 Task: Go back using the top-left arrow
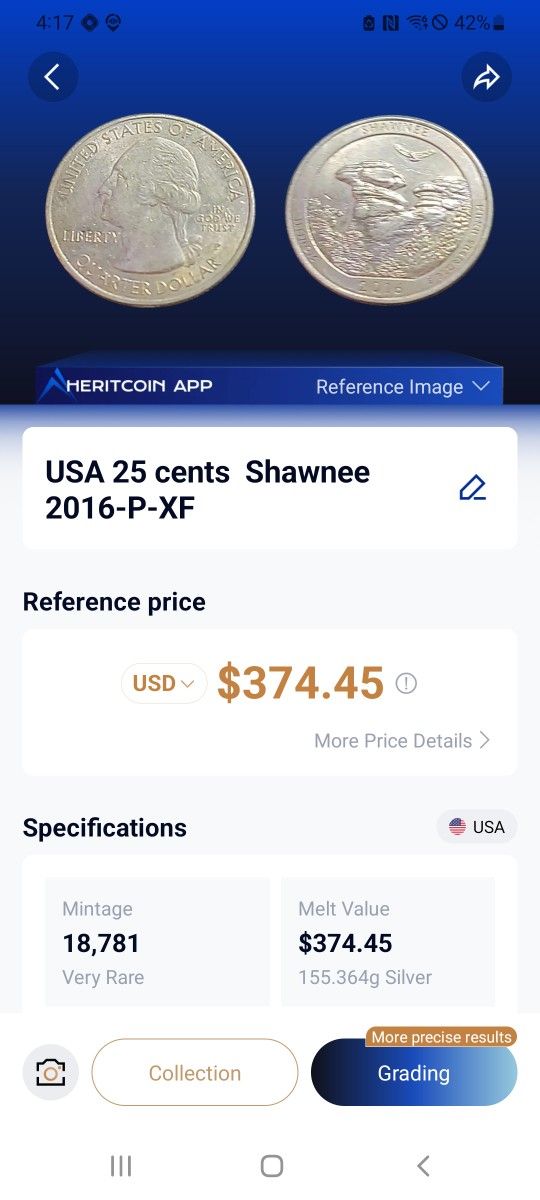coord(53,77)
